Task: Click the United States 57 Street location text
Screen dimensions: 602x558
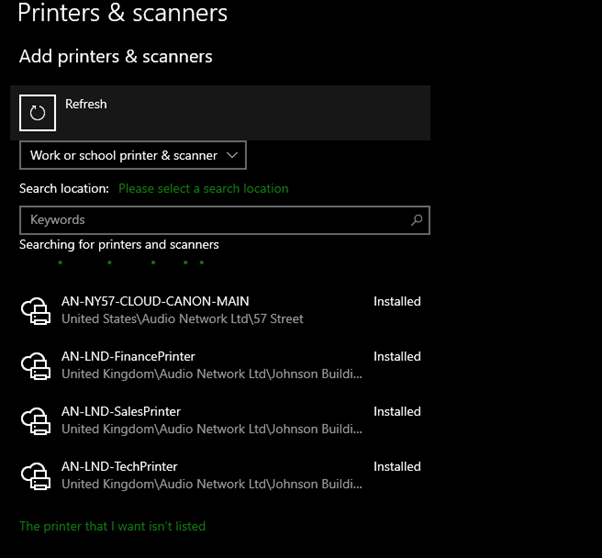Action: pos(182,319)
